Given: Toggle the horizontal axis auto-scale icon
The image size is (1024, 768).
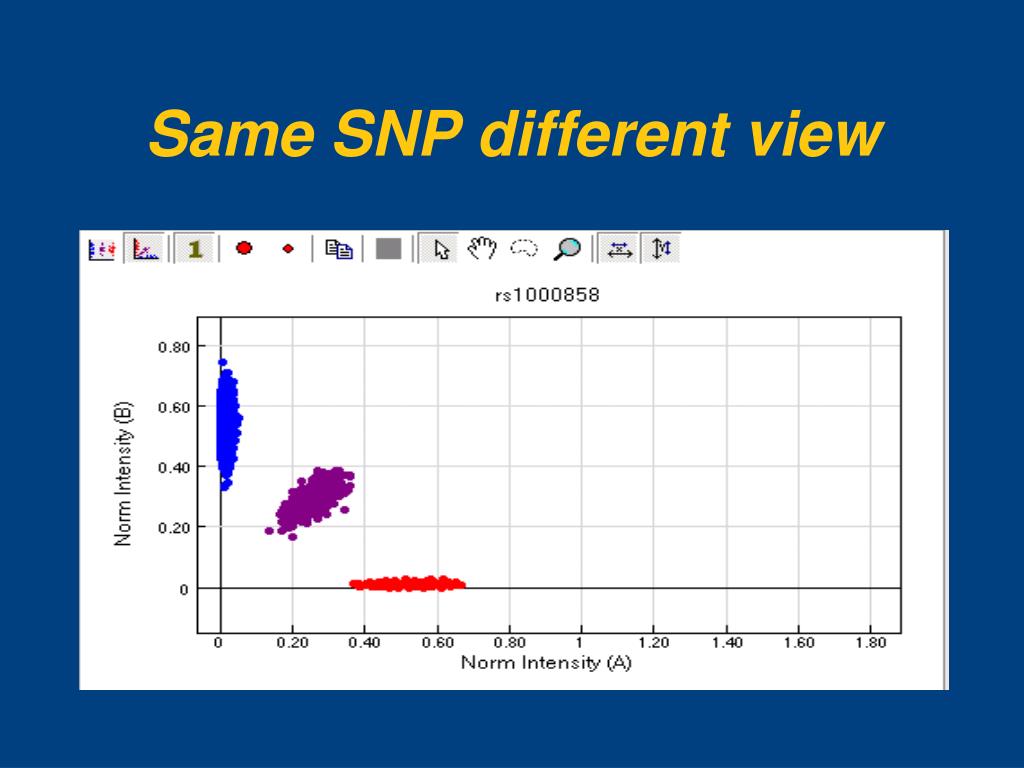Looking at the screenshot, I should click(x=619, y=249).
